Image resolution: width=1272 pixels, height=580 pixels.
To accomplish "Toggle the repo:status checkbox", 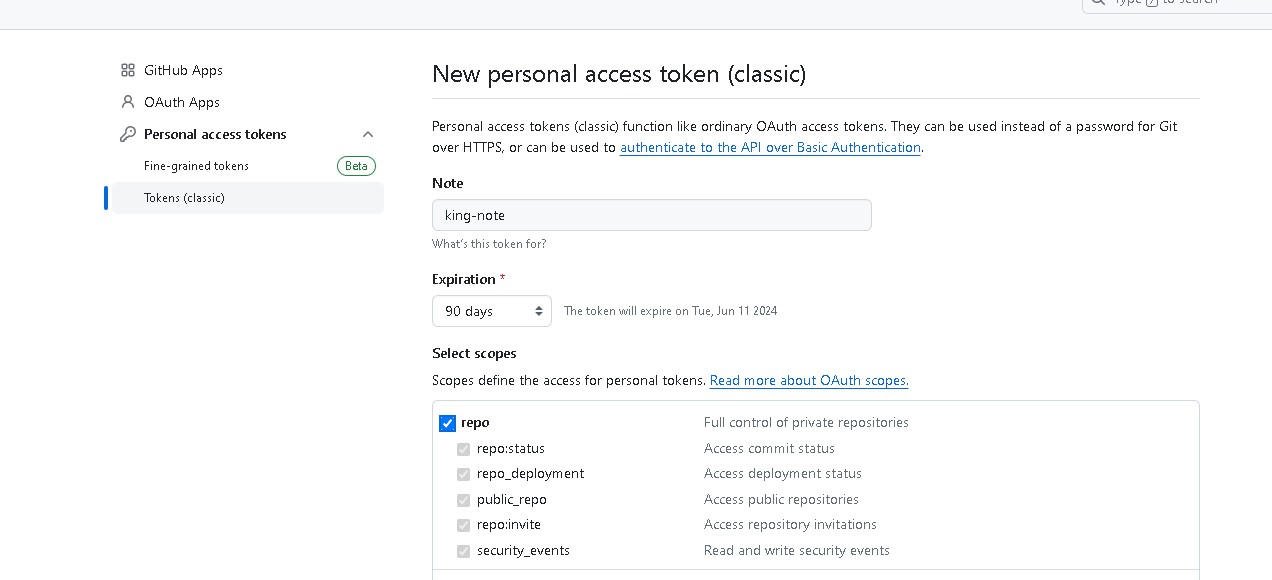I will click(463, 449).
